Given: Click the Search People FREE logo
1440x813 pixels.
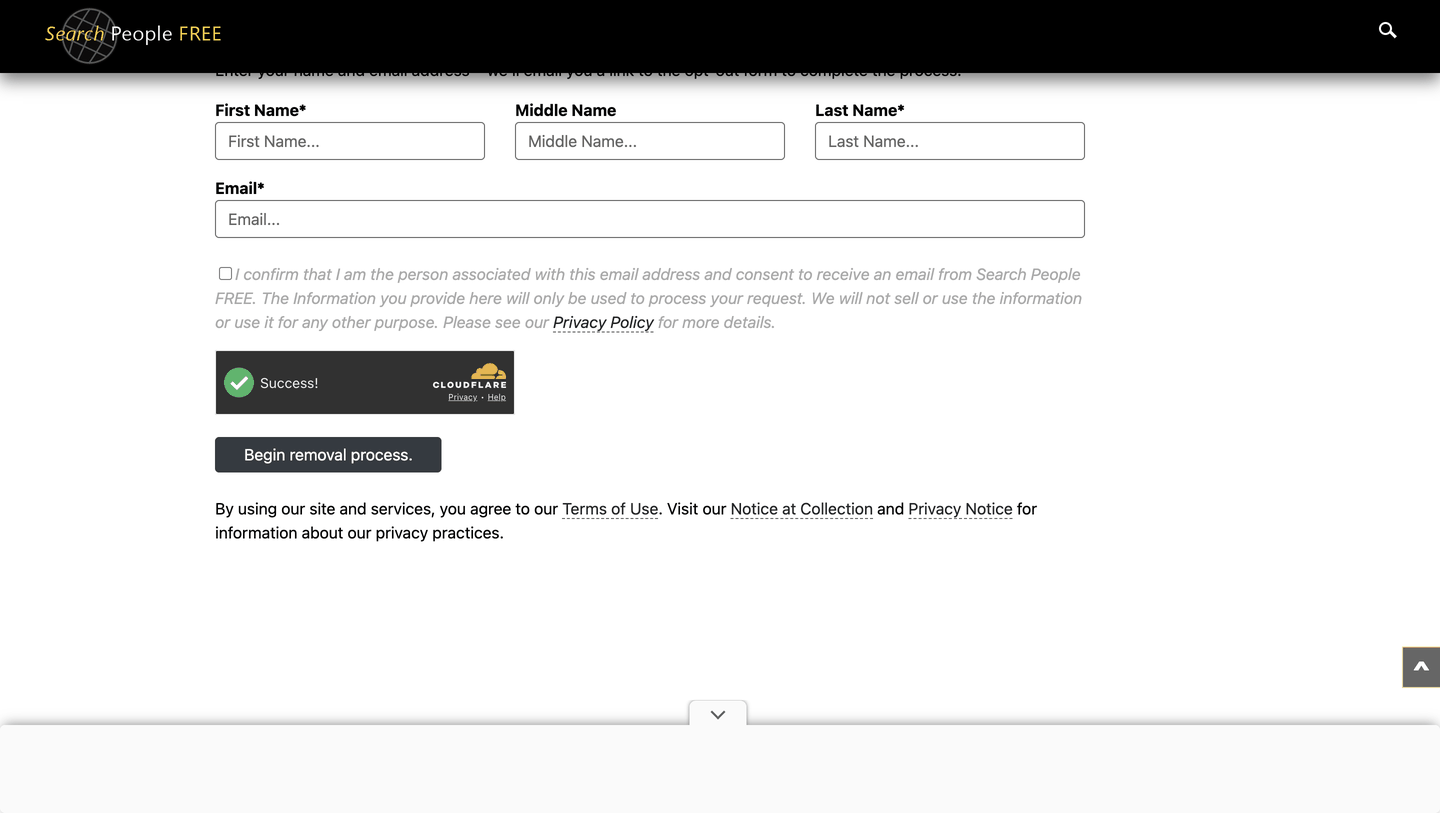Looking at the screenshot, I should (x=133, y=35).
